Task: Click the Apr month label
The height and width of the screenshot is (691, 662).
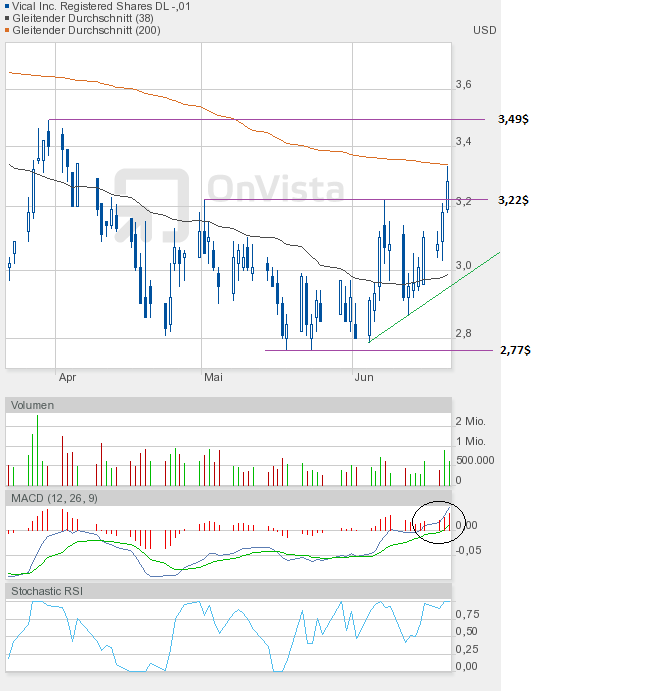Action: [x=67, y=377]
